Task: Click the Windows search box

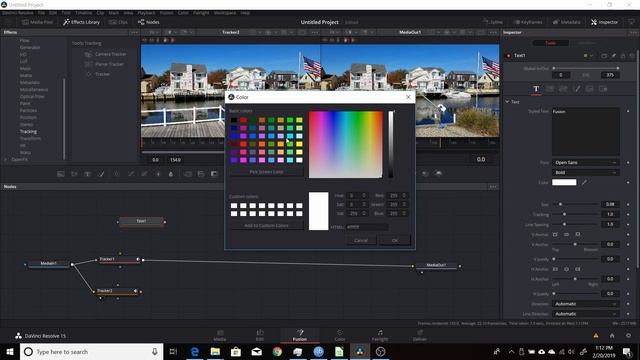Action: click(x=91, y=351)
